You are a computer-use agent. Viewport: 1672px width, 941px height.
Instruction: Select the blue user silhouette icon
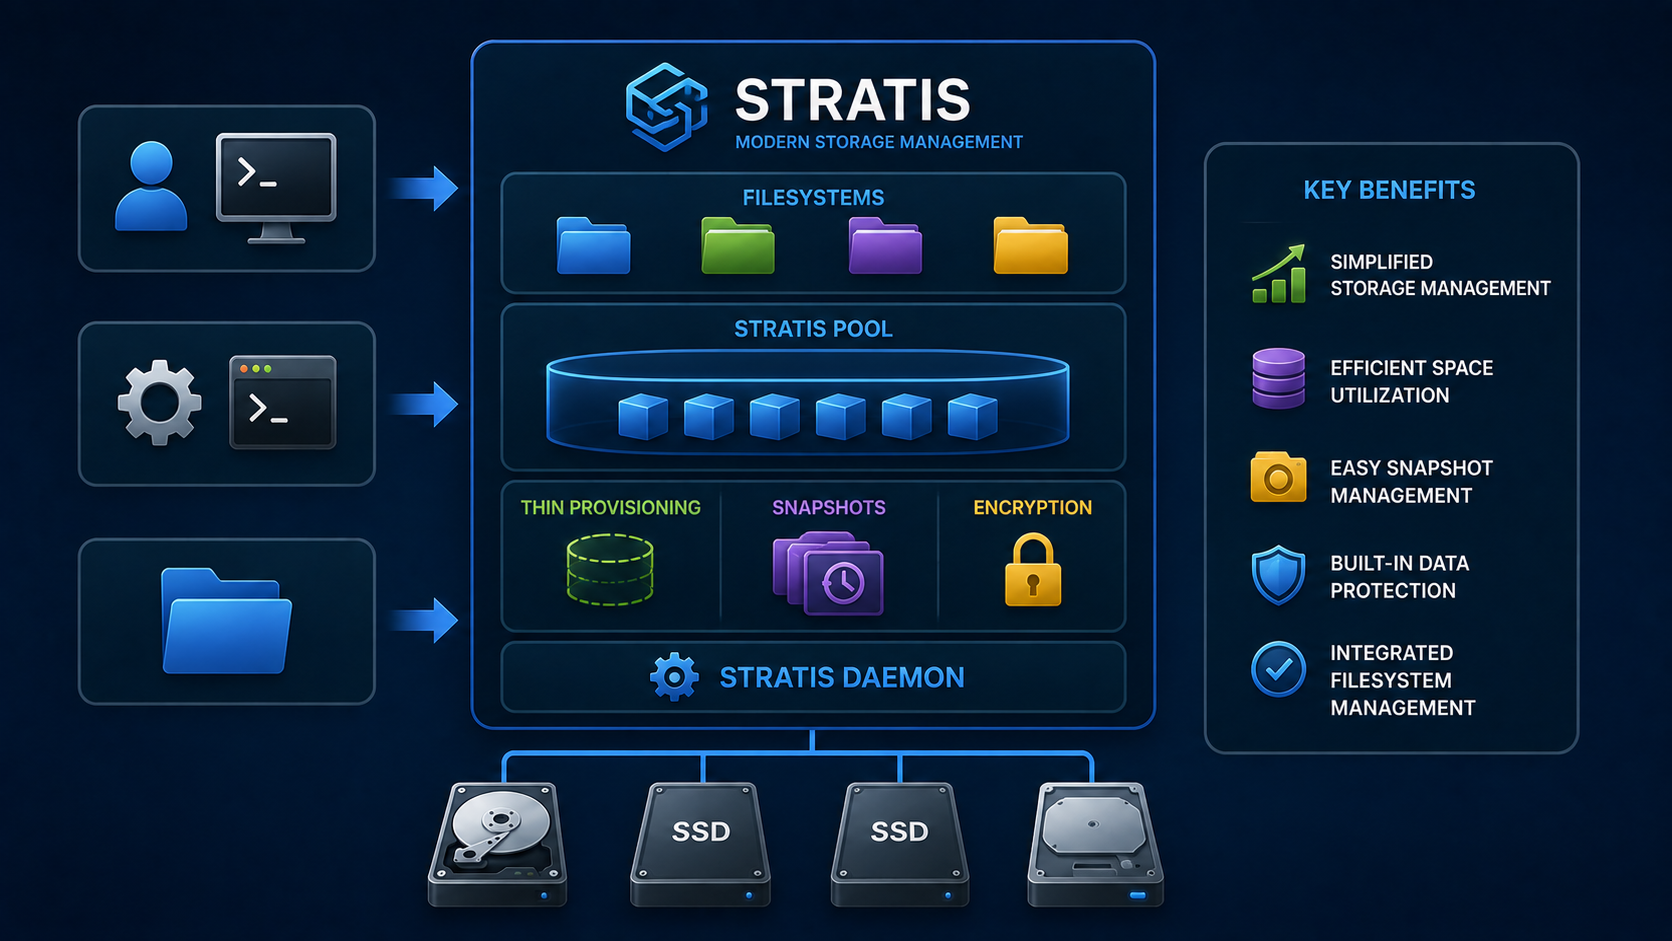[151, 186]
